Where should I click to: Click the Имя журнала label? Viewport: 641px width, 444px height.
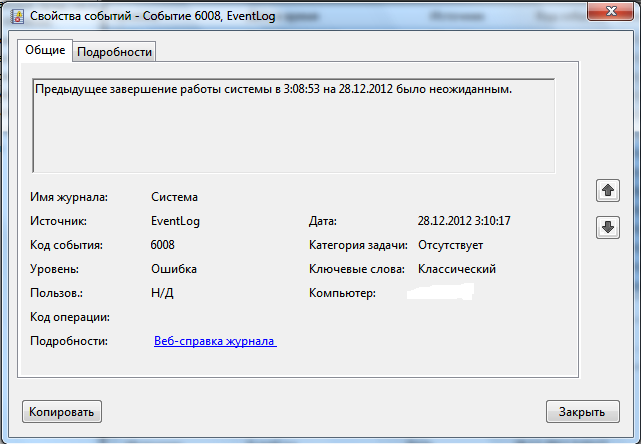[69, 197]
